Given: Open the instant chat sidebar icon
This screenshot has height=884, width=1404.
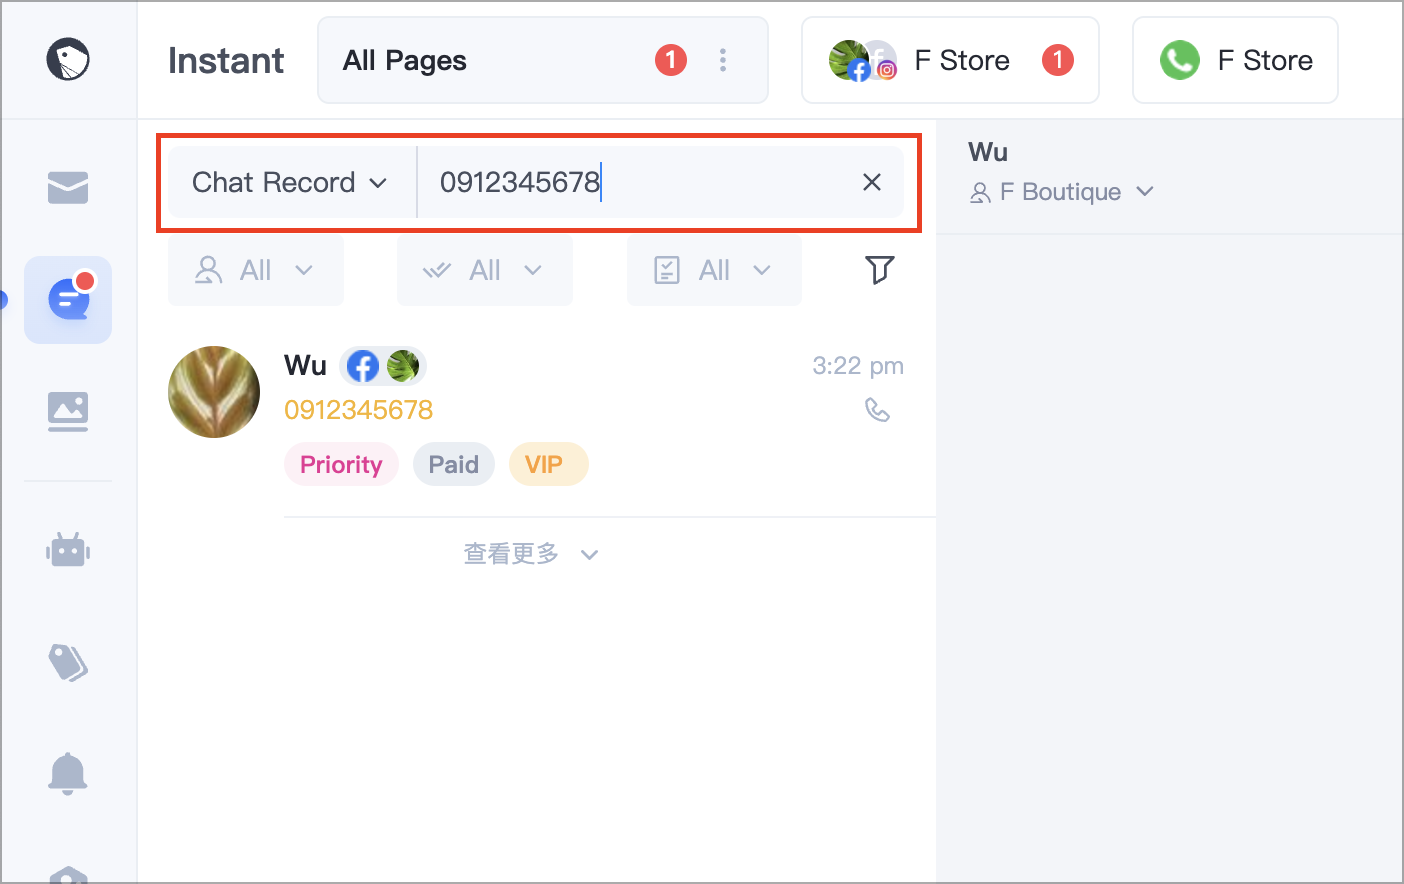Looking at the screenshot, I should [68, 300].
